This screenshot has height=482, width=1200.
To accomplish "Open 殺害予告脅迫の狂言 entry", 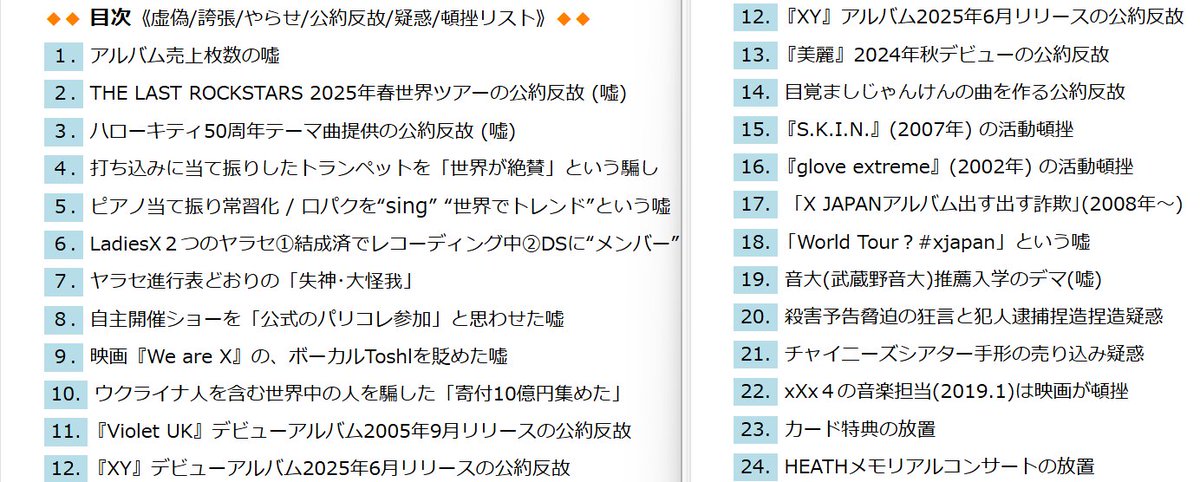I will pyautogui.click(x=973, y=316).
